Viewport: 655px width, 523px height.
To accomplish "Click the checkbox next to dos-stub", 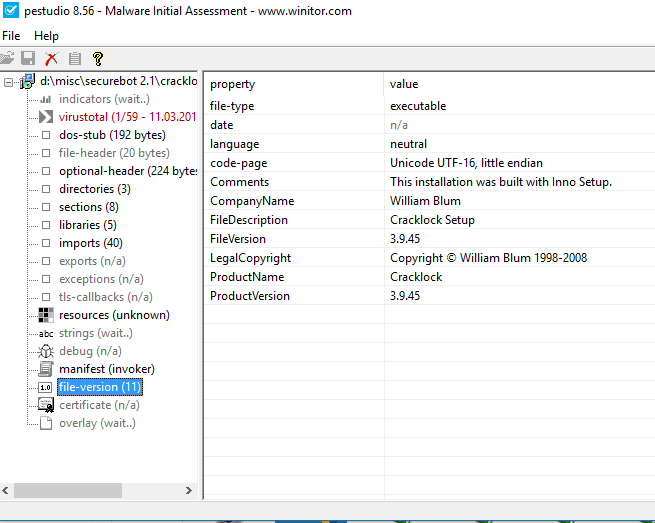I will click(x=46, y=135).
